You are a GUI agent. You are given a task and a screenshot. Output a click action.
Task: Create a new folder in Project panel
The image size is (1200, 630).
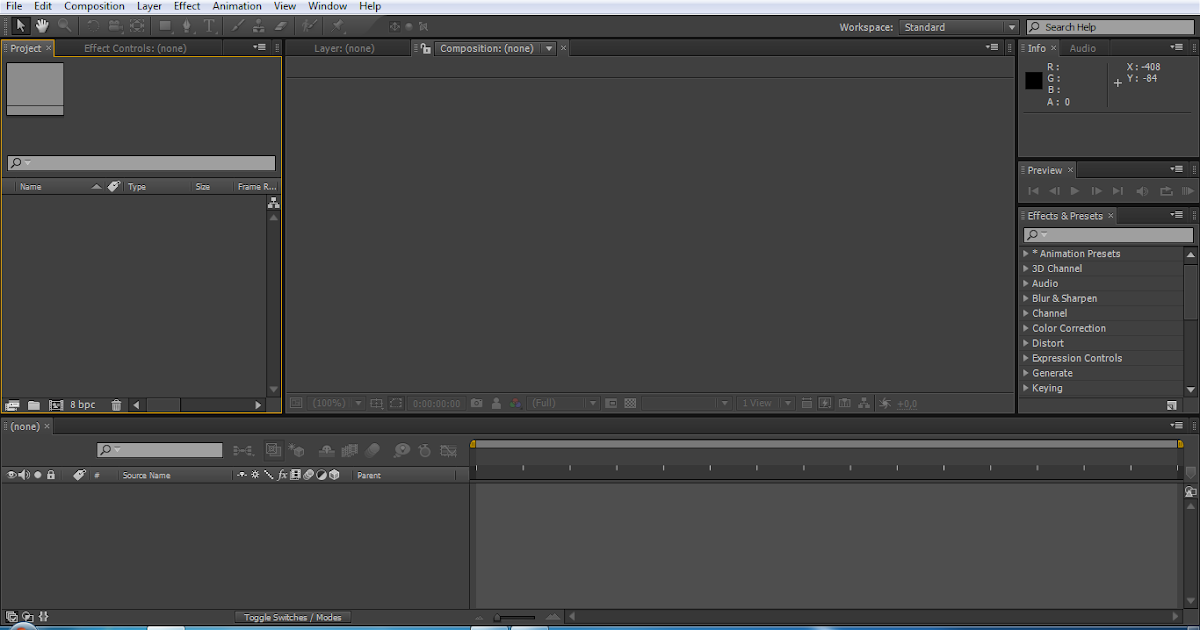coord(34,405)
